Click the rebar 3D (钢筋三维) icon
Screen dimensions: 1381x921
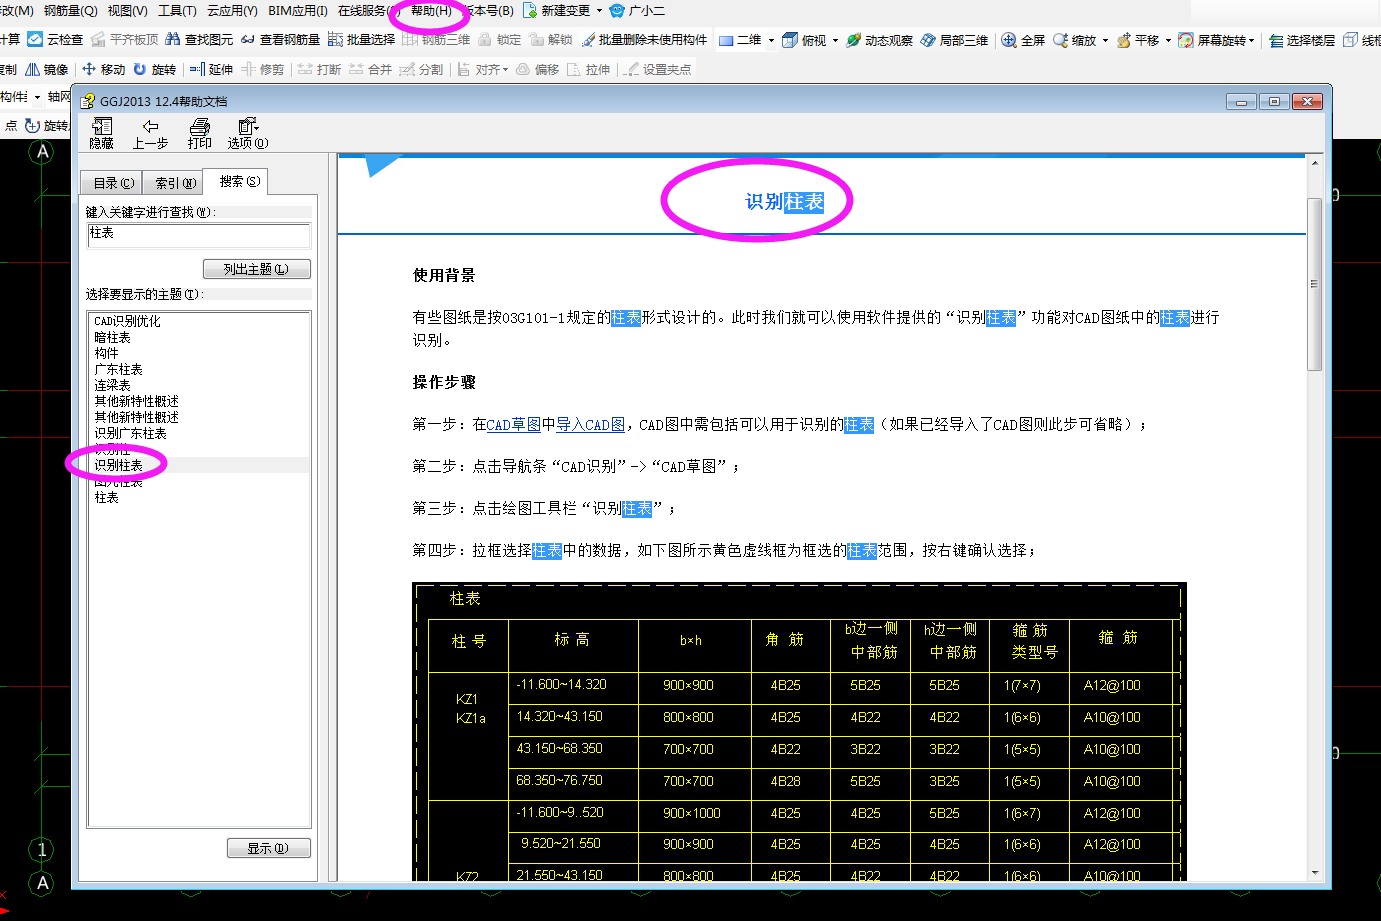click(410, 40)
